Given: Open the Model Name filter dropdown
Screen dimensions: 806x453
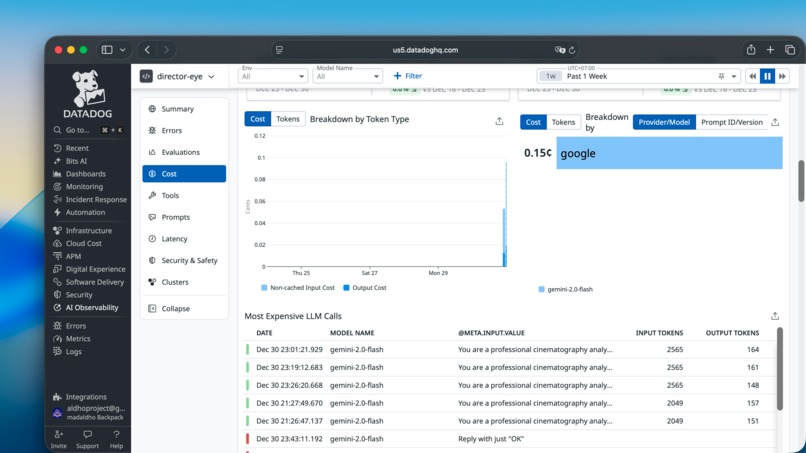Looking at the screenshot, I should point(347,76).
